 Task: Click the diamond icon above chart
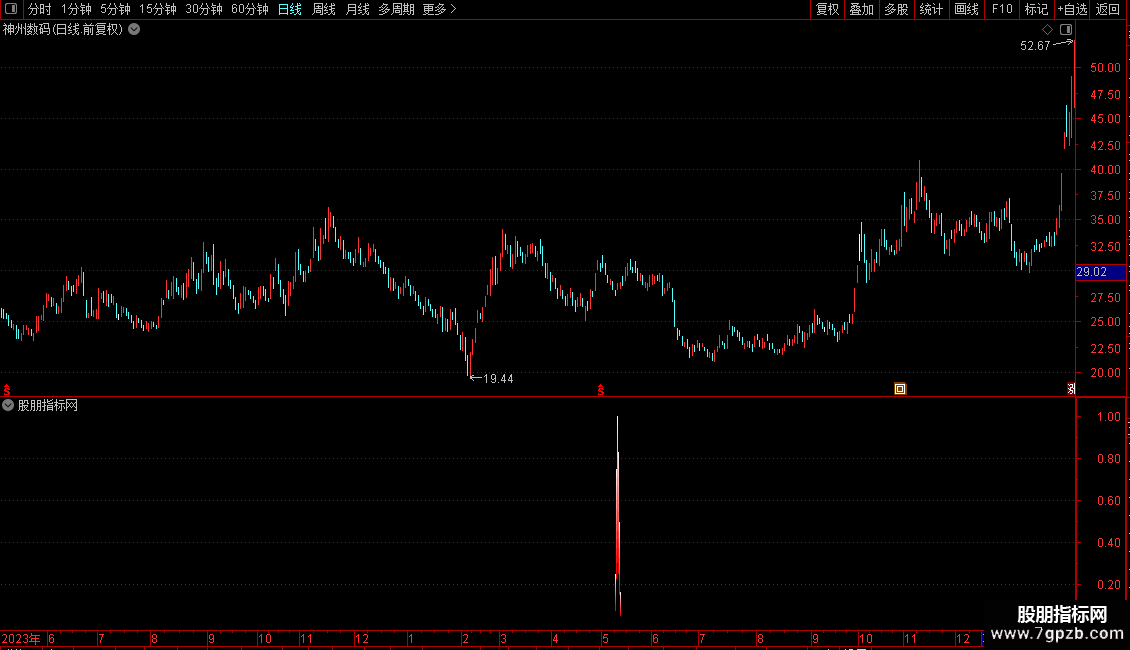[x=1047, y=30]
